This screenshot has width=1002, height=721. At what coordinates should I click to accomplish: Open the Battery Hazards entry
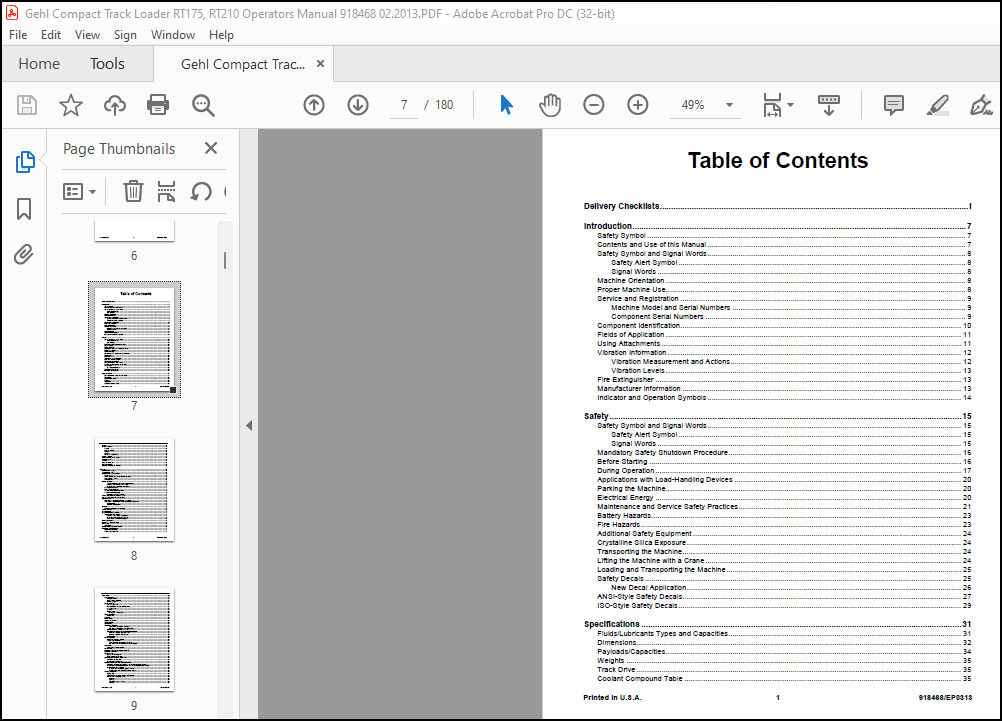784,515
